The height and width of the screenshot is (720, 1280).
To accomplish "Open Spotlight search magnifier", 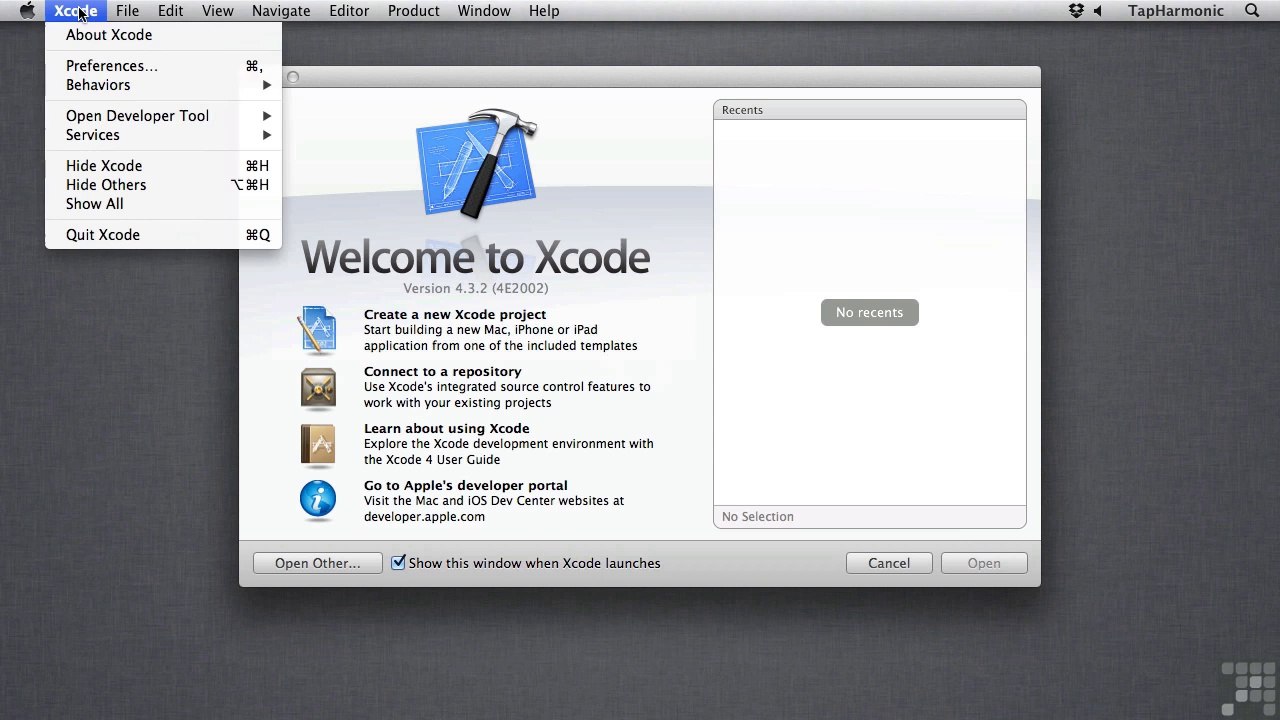I will (1252, 11).
